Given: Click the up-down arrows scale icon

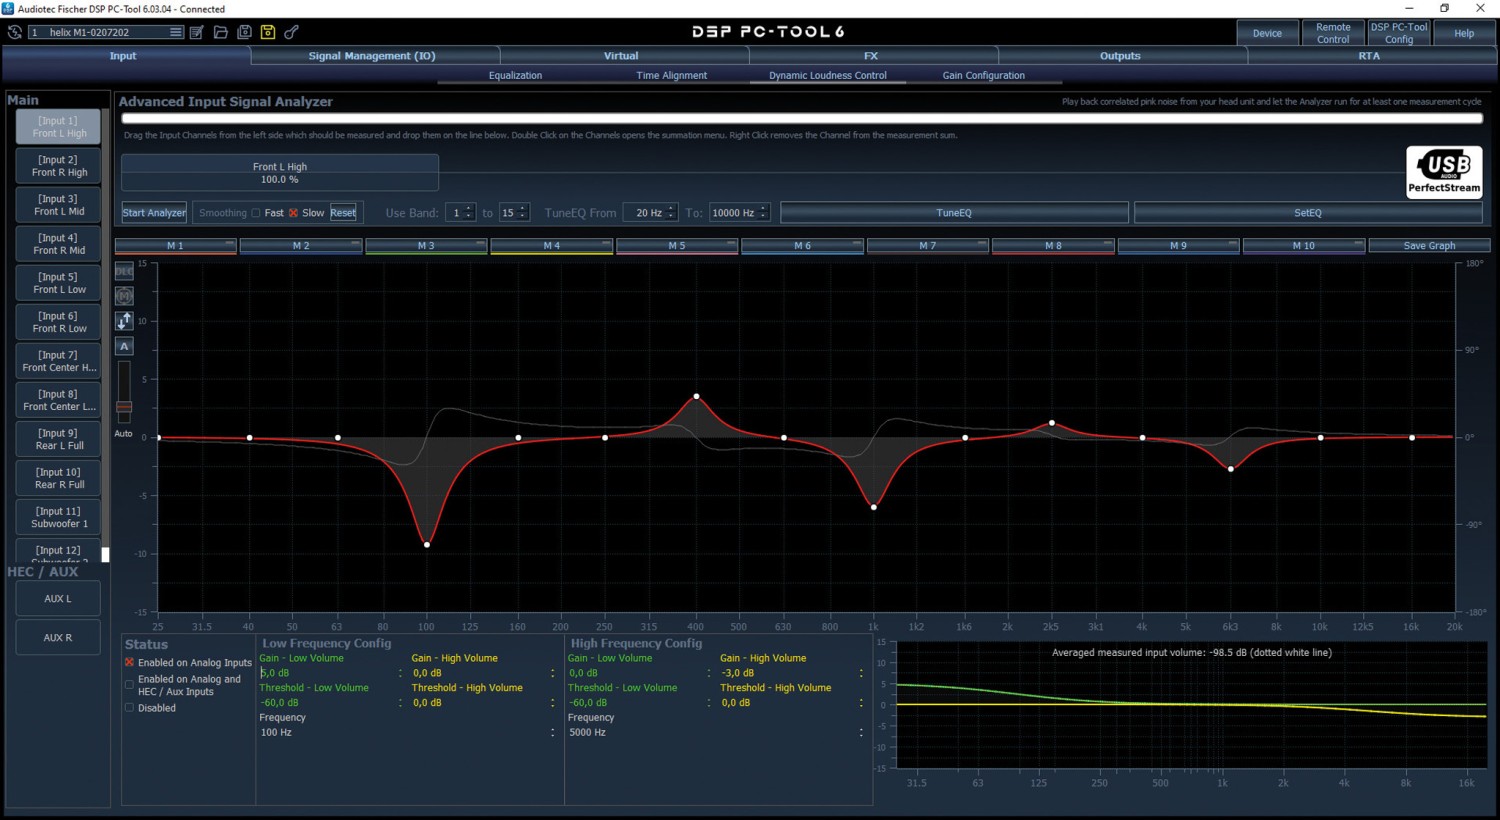Looking at the screenshot, I should click(124, 321).
